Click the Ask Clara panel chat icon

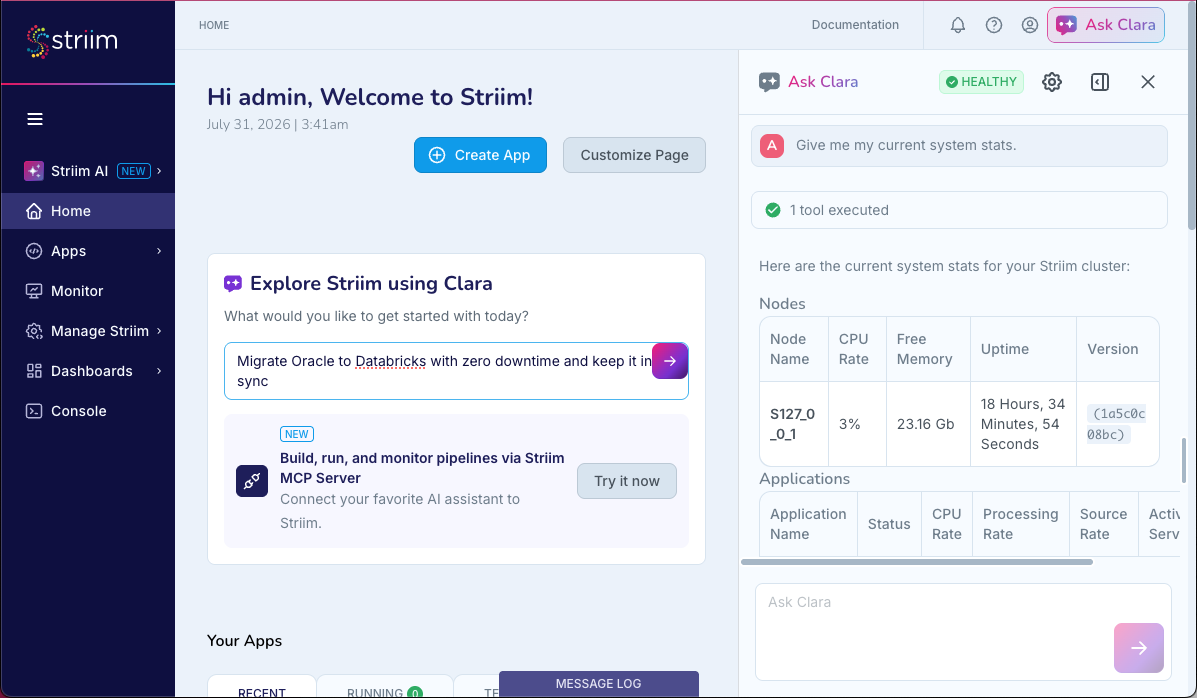tap(769, 82)
